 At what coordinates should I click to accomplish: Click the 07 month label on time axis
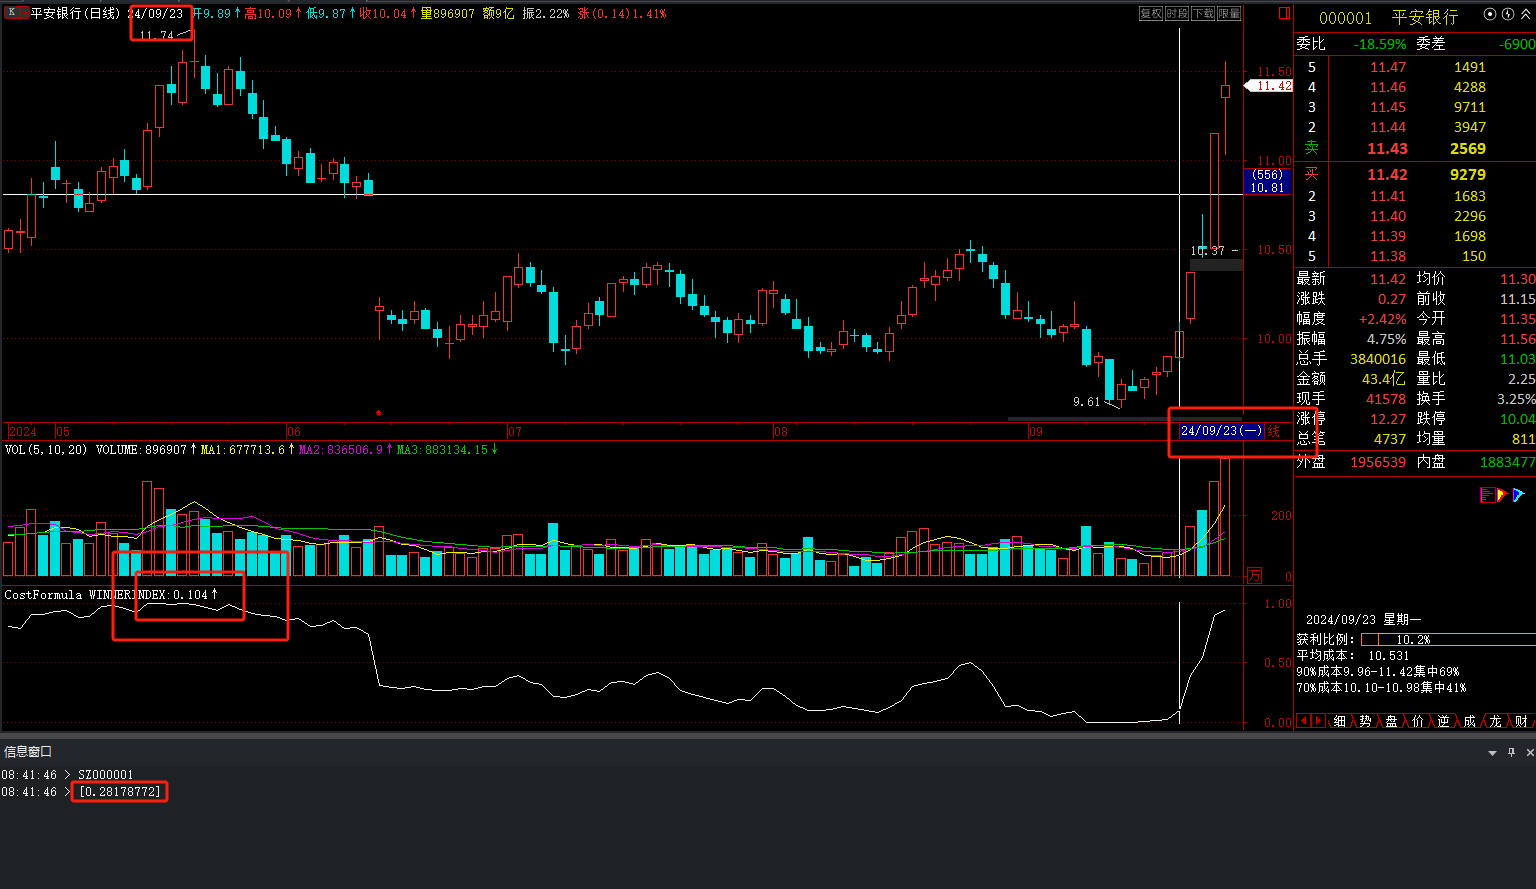[514, 432]
